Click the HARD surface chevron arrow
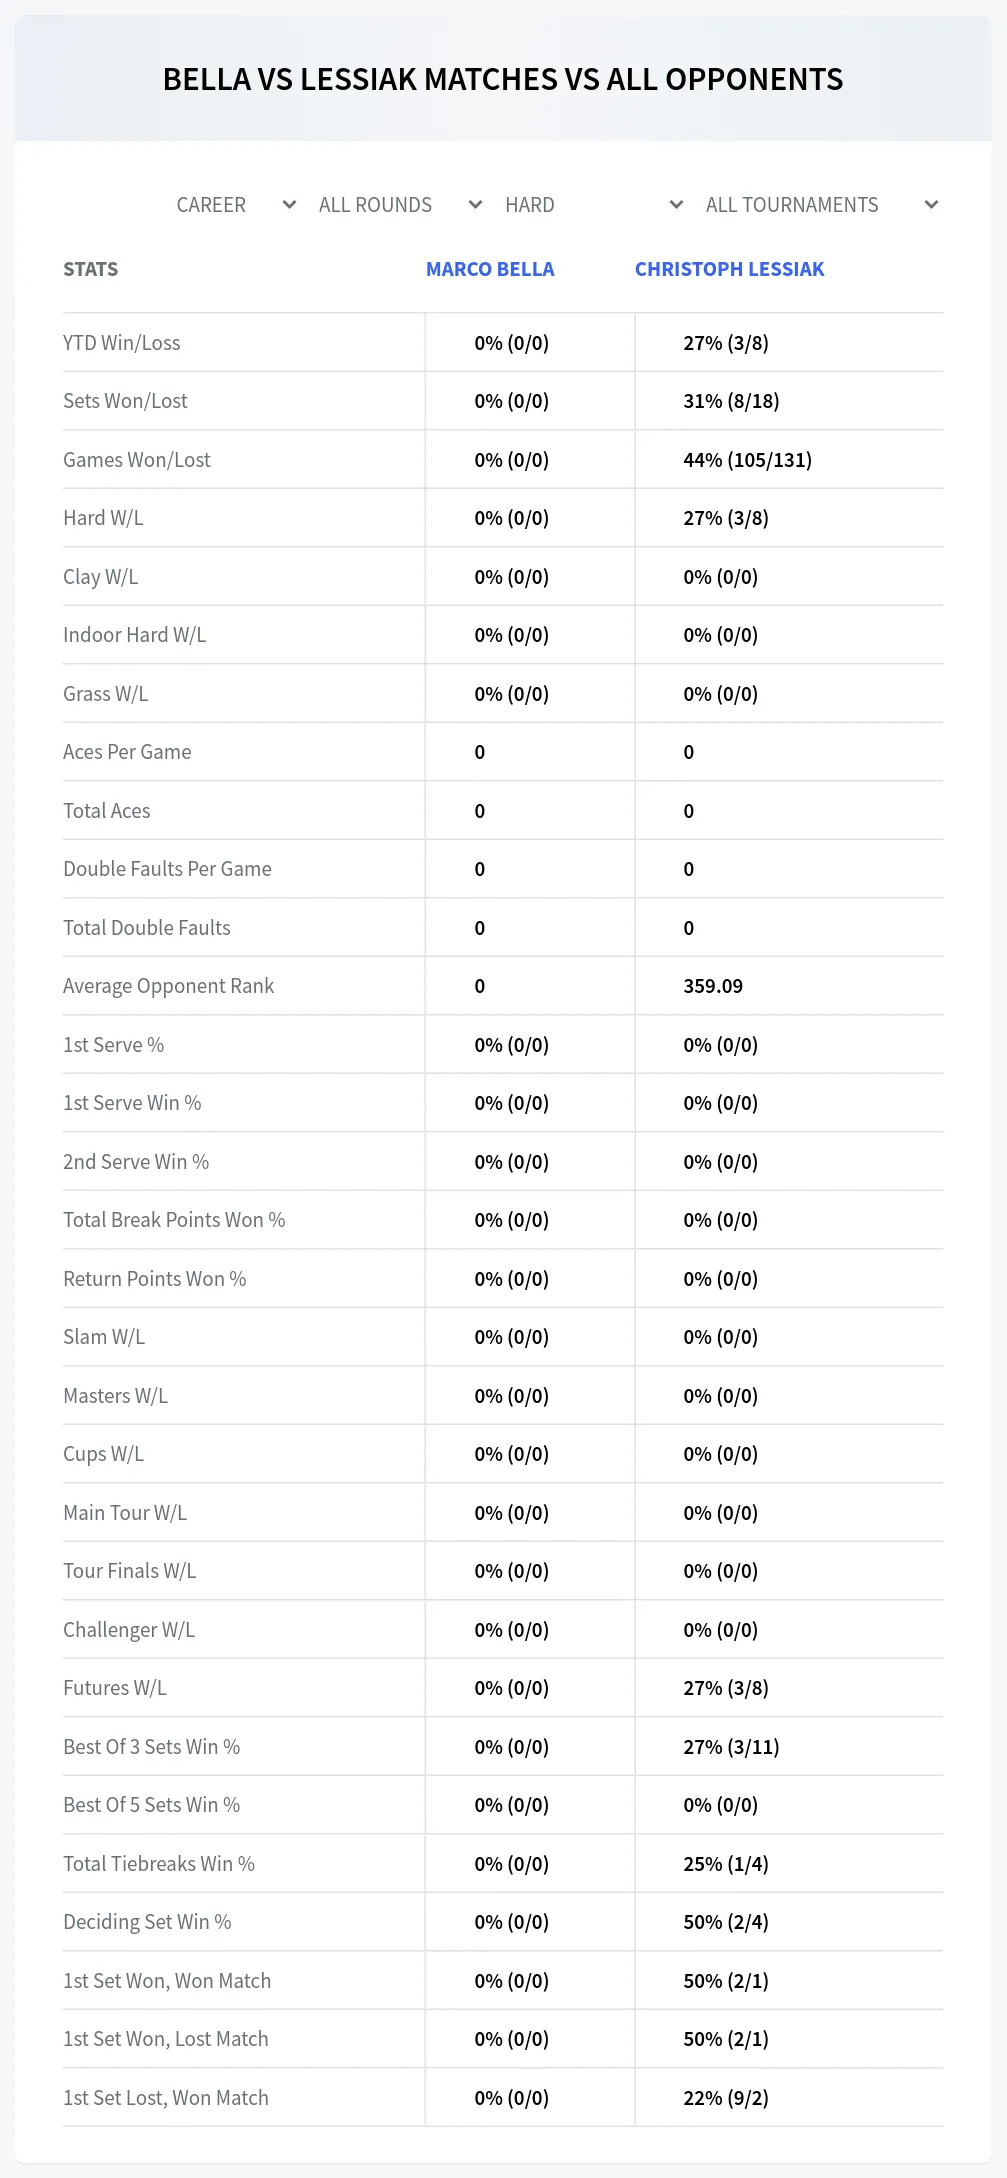Image resolution: width=1007 pixels, height=2178 pixels. pos(676,205)
